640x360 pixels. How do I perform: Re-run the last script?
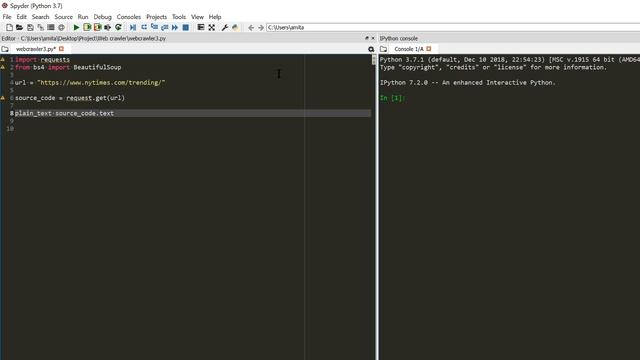pos(118,27)
